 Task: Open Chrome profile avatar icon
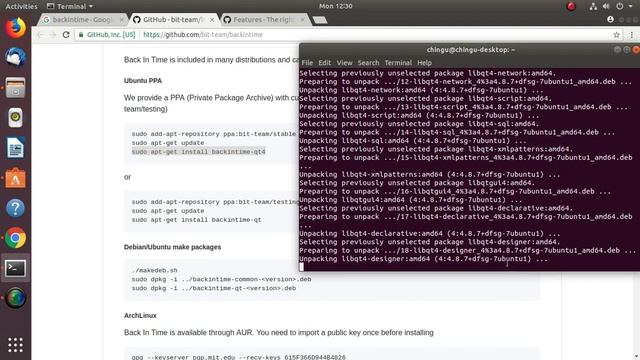tap(610, 19)
